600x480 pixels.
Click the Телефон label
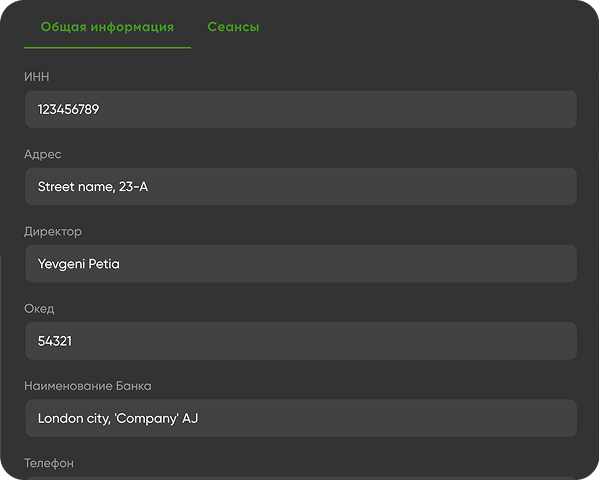tap(49, 463)
